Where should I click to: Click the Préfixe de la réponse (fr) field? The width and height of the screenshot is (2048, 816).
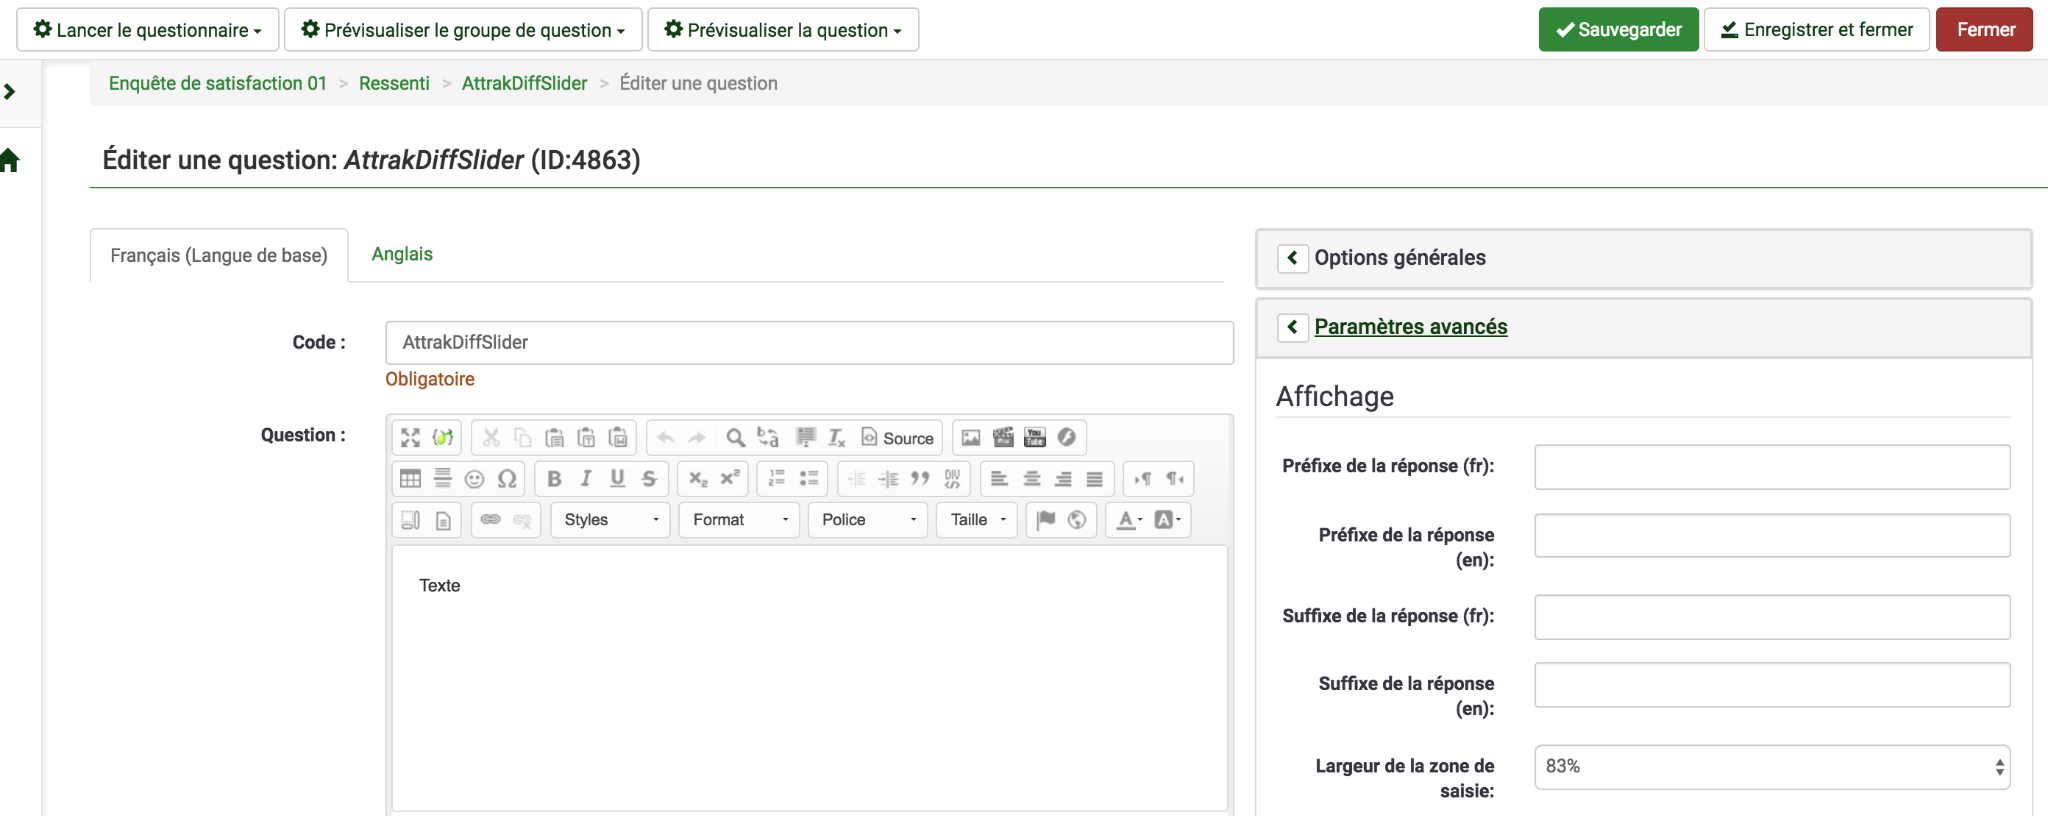click(x=1771, y=467)
